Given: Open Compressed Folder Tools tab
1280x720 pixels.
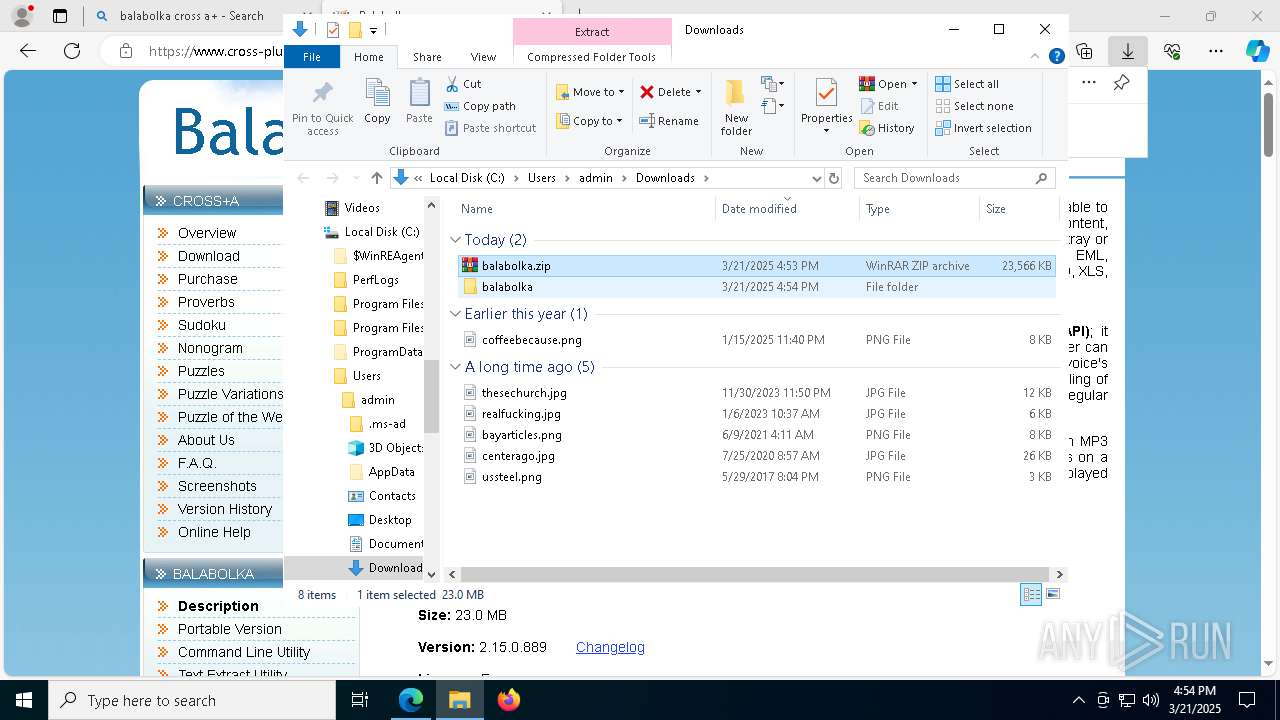Looking at the screenshot, I should pos(591,57).
